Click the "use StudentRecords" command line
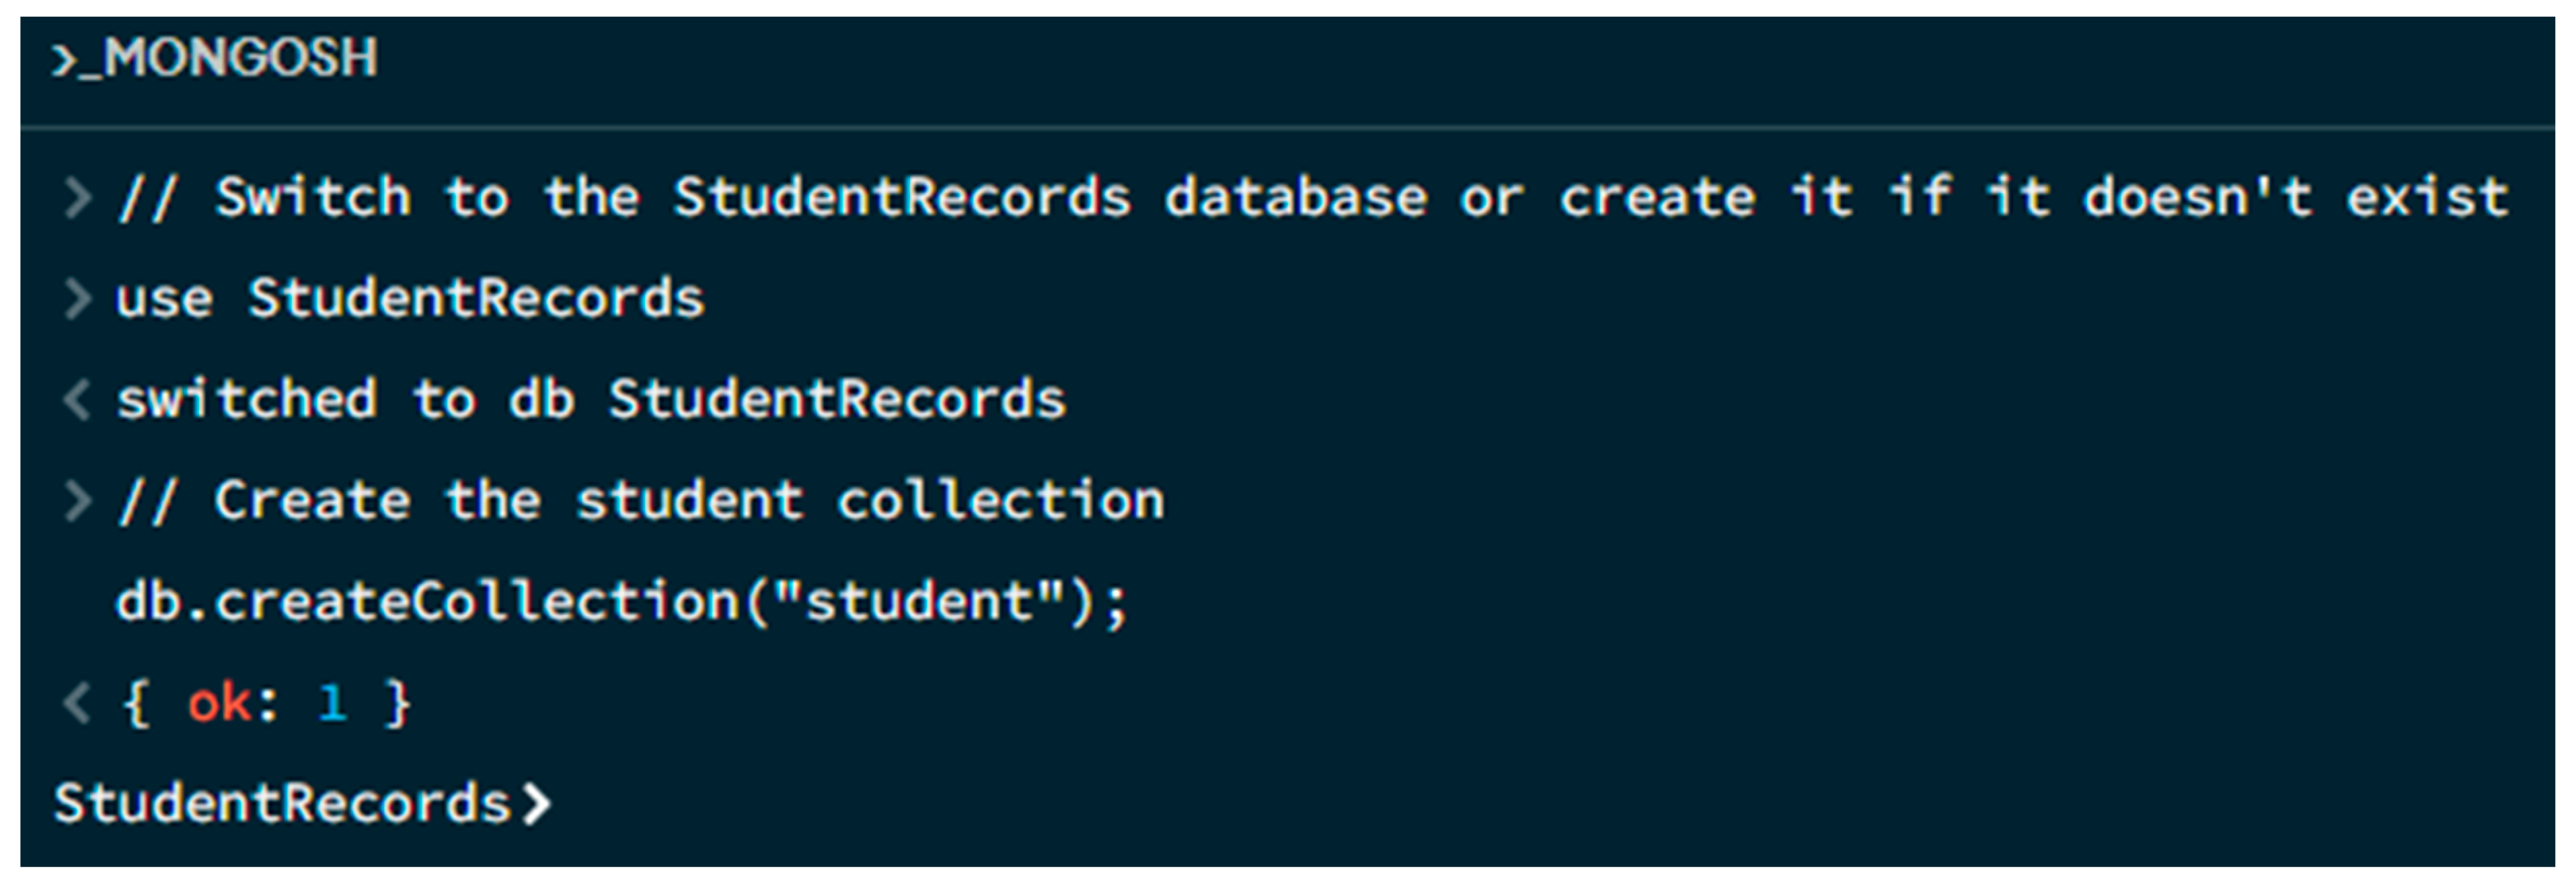 tap(410, 299)
